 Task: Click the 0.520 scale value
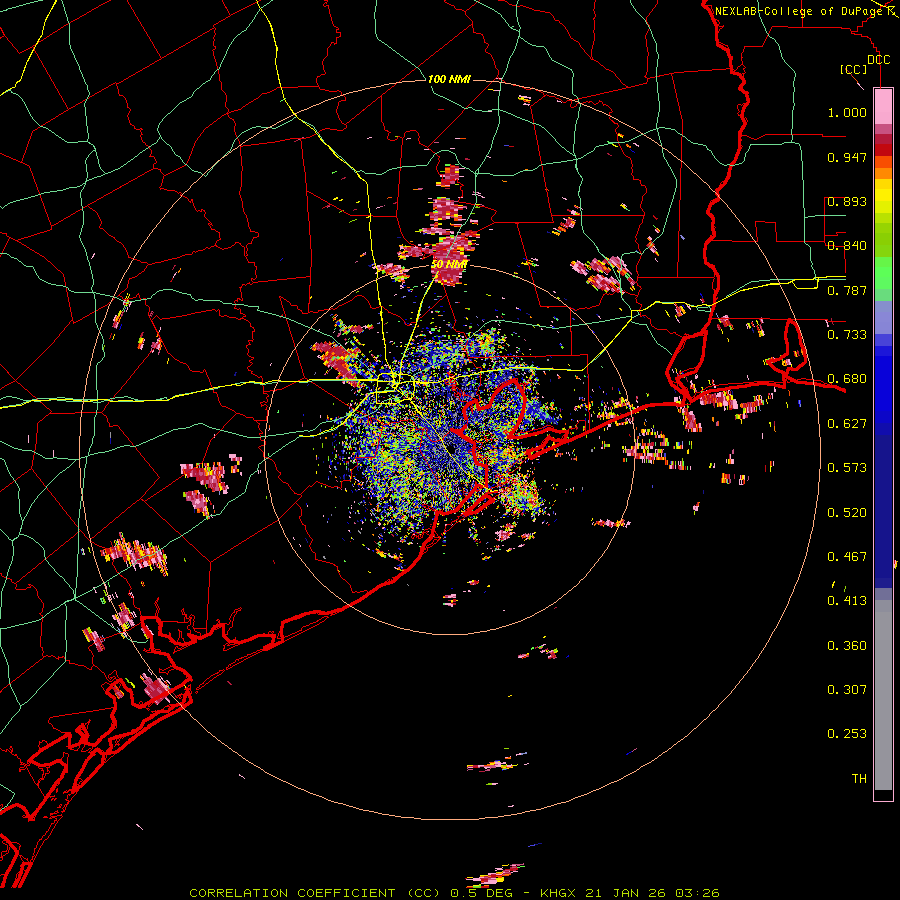847,513
